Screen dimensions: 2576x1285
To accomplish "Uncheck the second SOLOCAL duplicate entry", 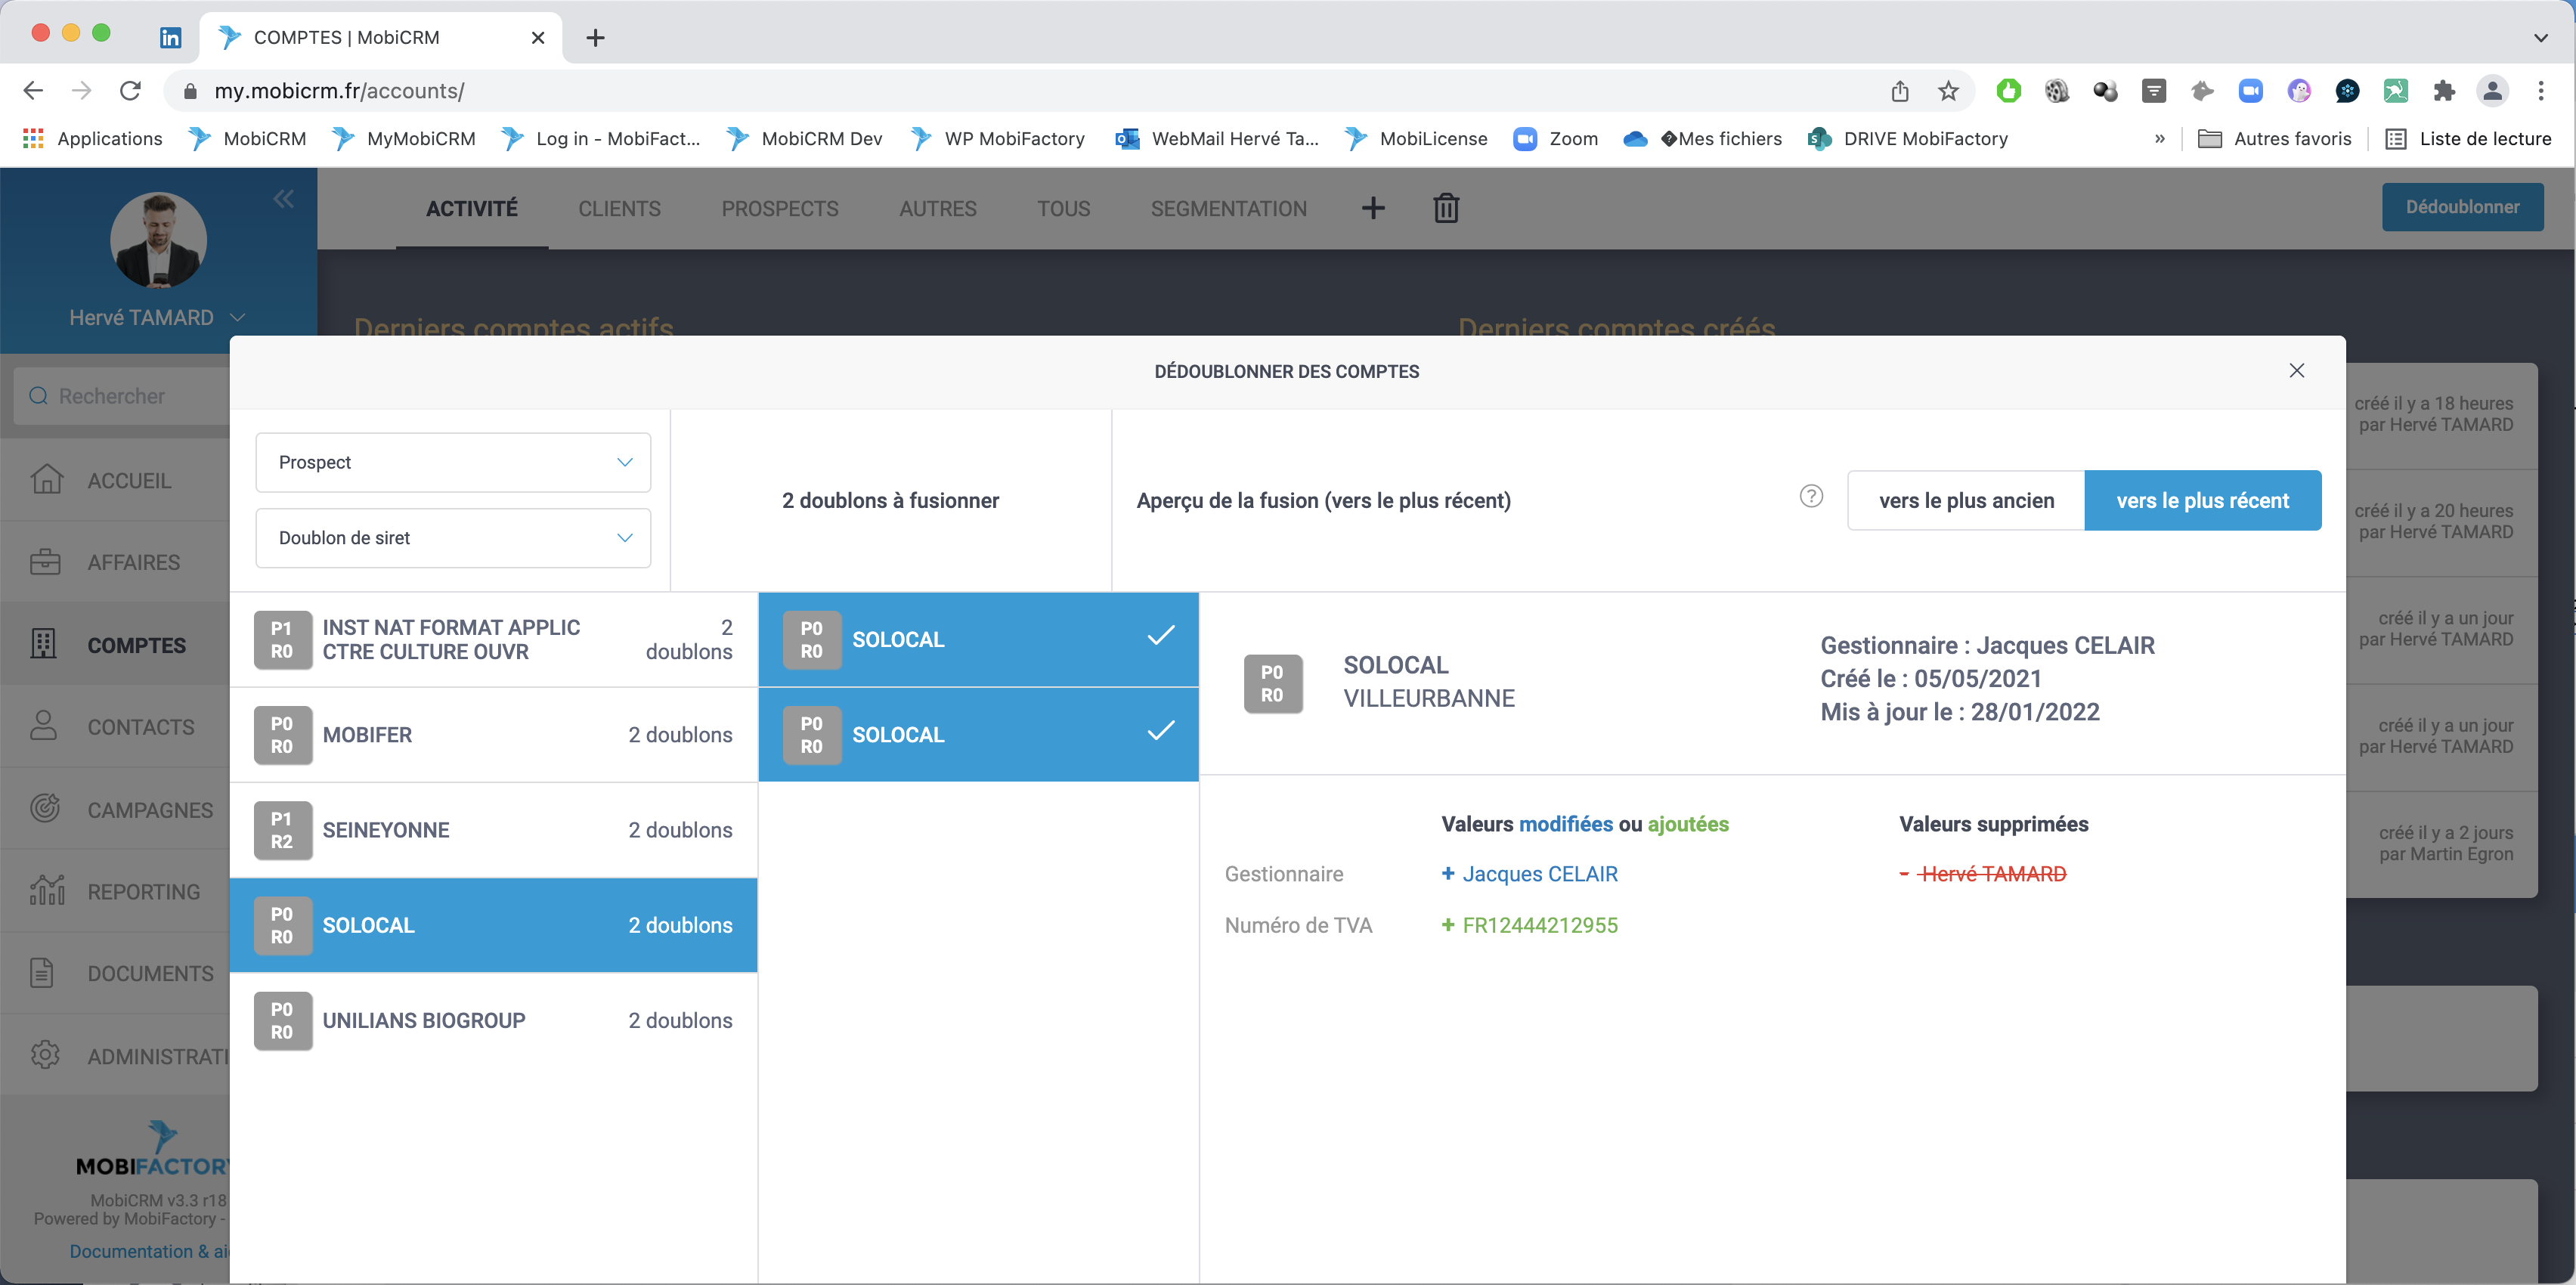I will [x=1160, y=732].
